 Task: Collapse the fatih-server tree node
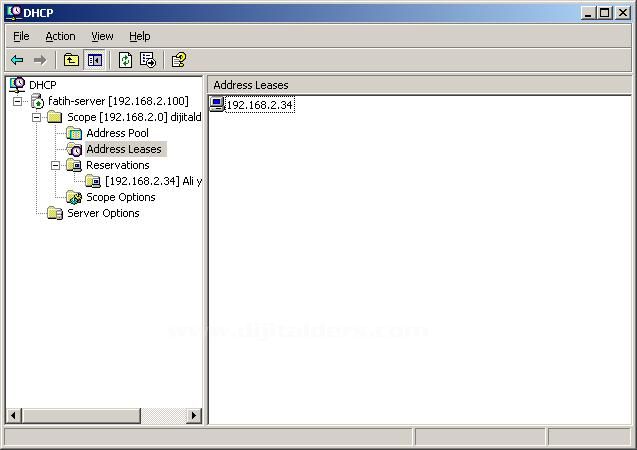pyautogui.click(x=18, y=101)
